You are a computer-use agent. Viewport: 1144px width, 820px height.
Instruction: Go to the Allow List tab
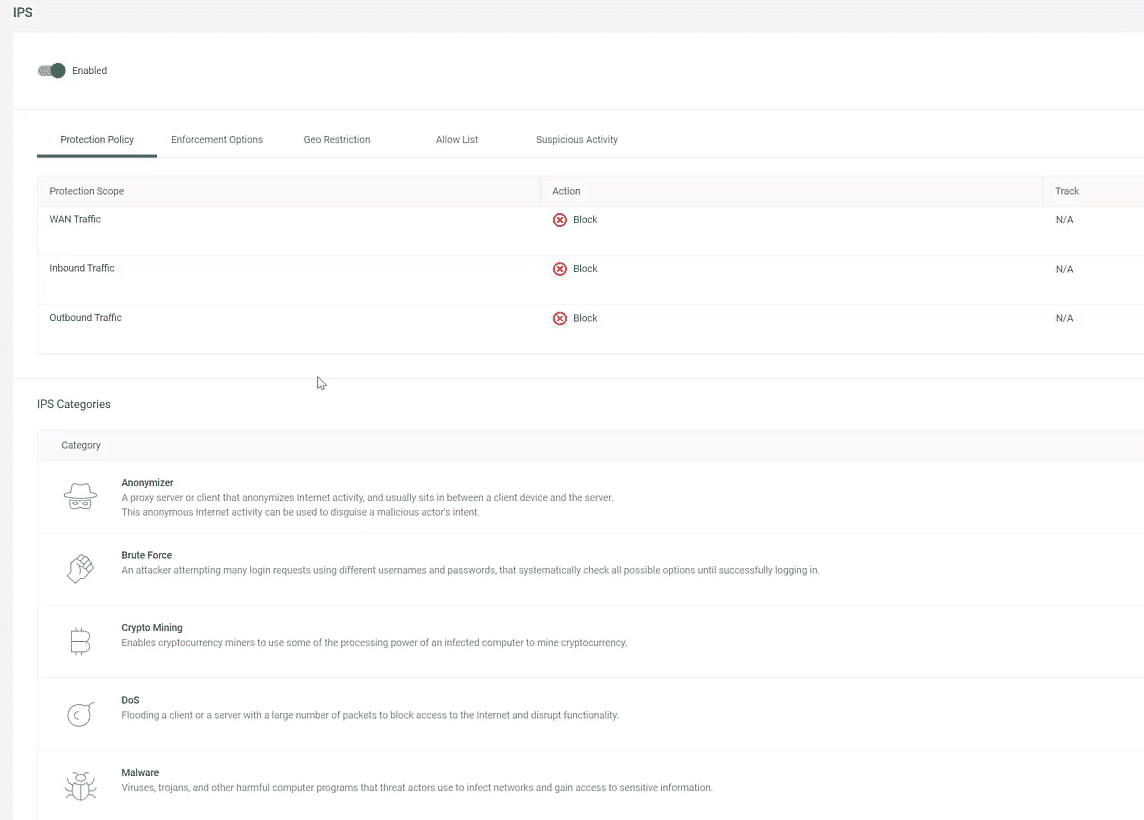pos(457,140)
